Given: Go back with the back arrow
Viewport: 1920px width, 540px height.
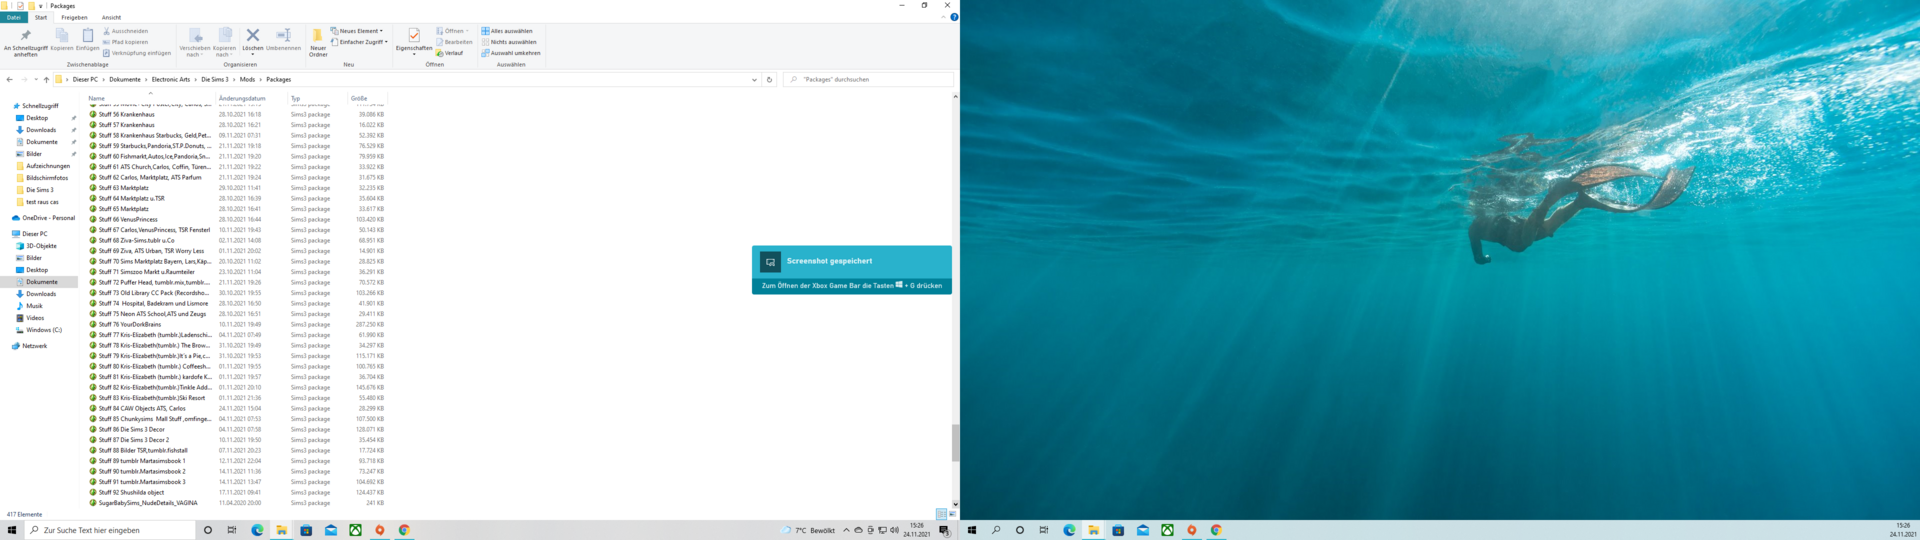Looking at the screenshot, I should pos(10,79).
